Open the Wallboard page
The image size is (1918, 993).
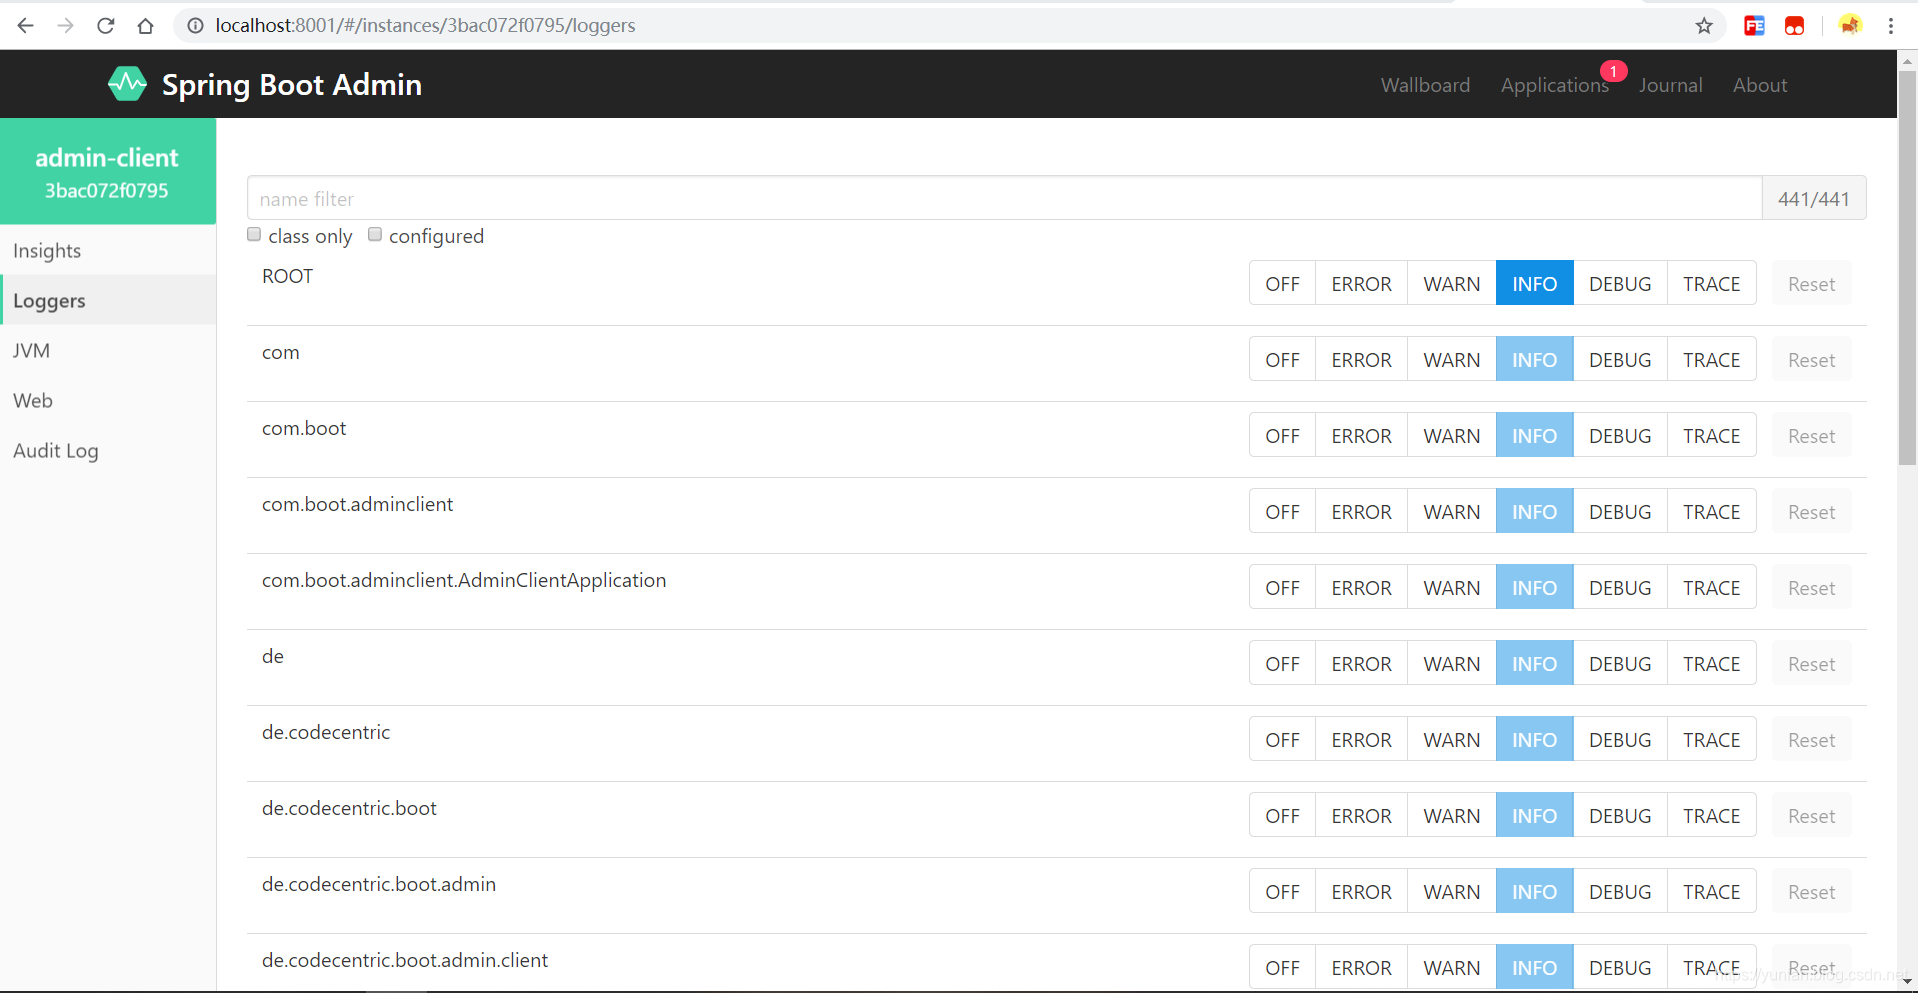click(1425, 85)
